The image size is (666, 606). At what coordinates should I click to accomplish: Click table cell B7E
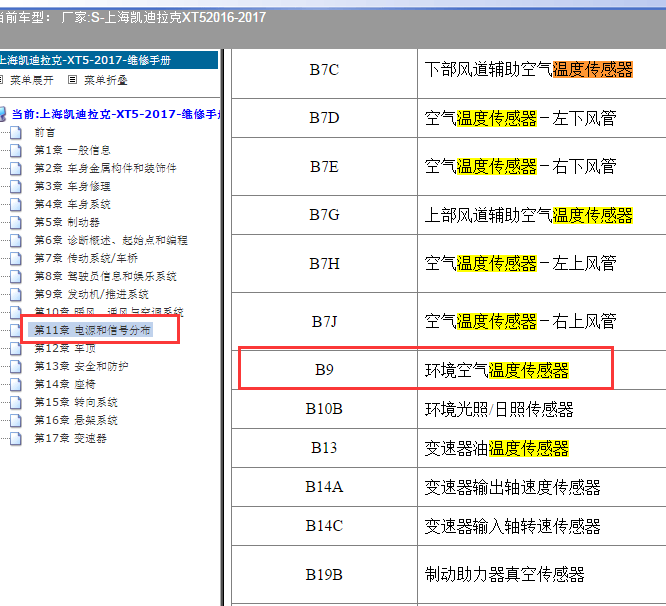pos(325,166)
